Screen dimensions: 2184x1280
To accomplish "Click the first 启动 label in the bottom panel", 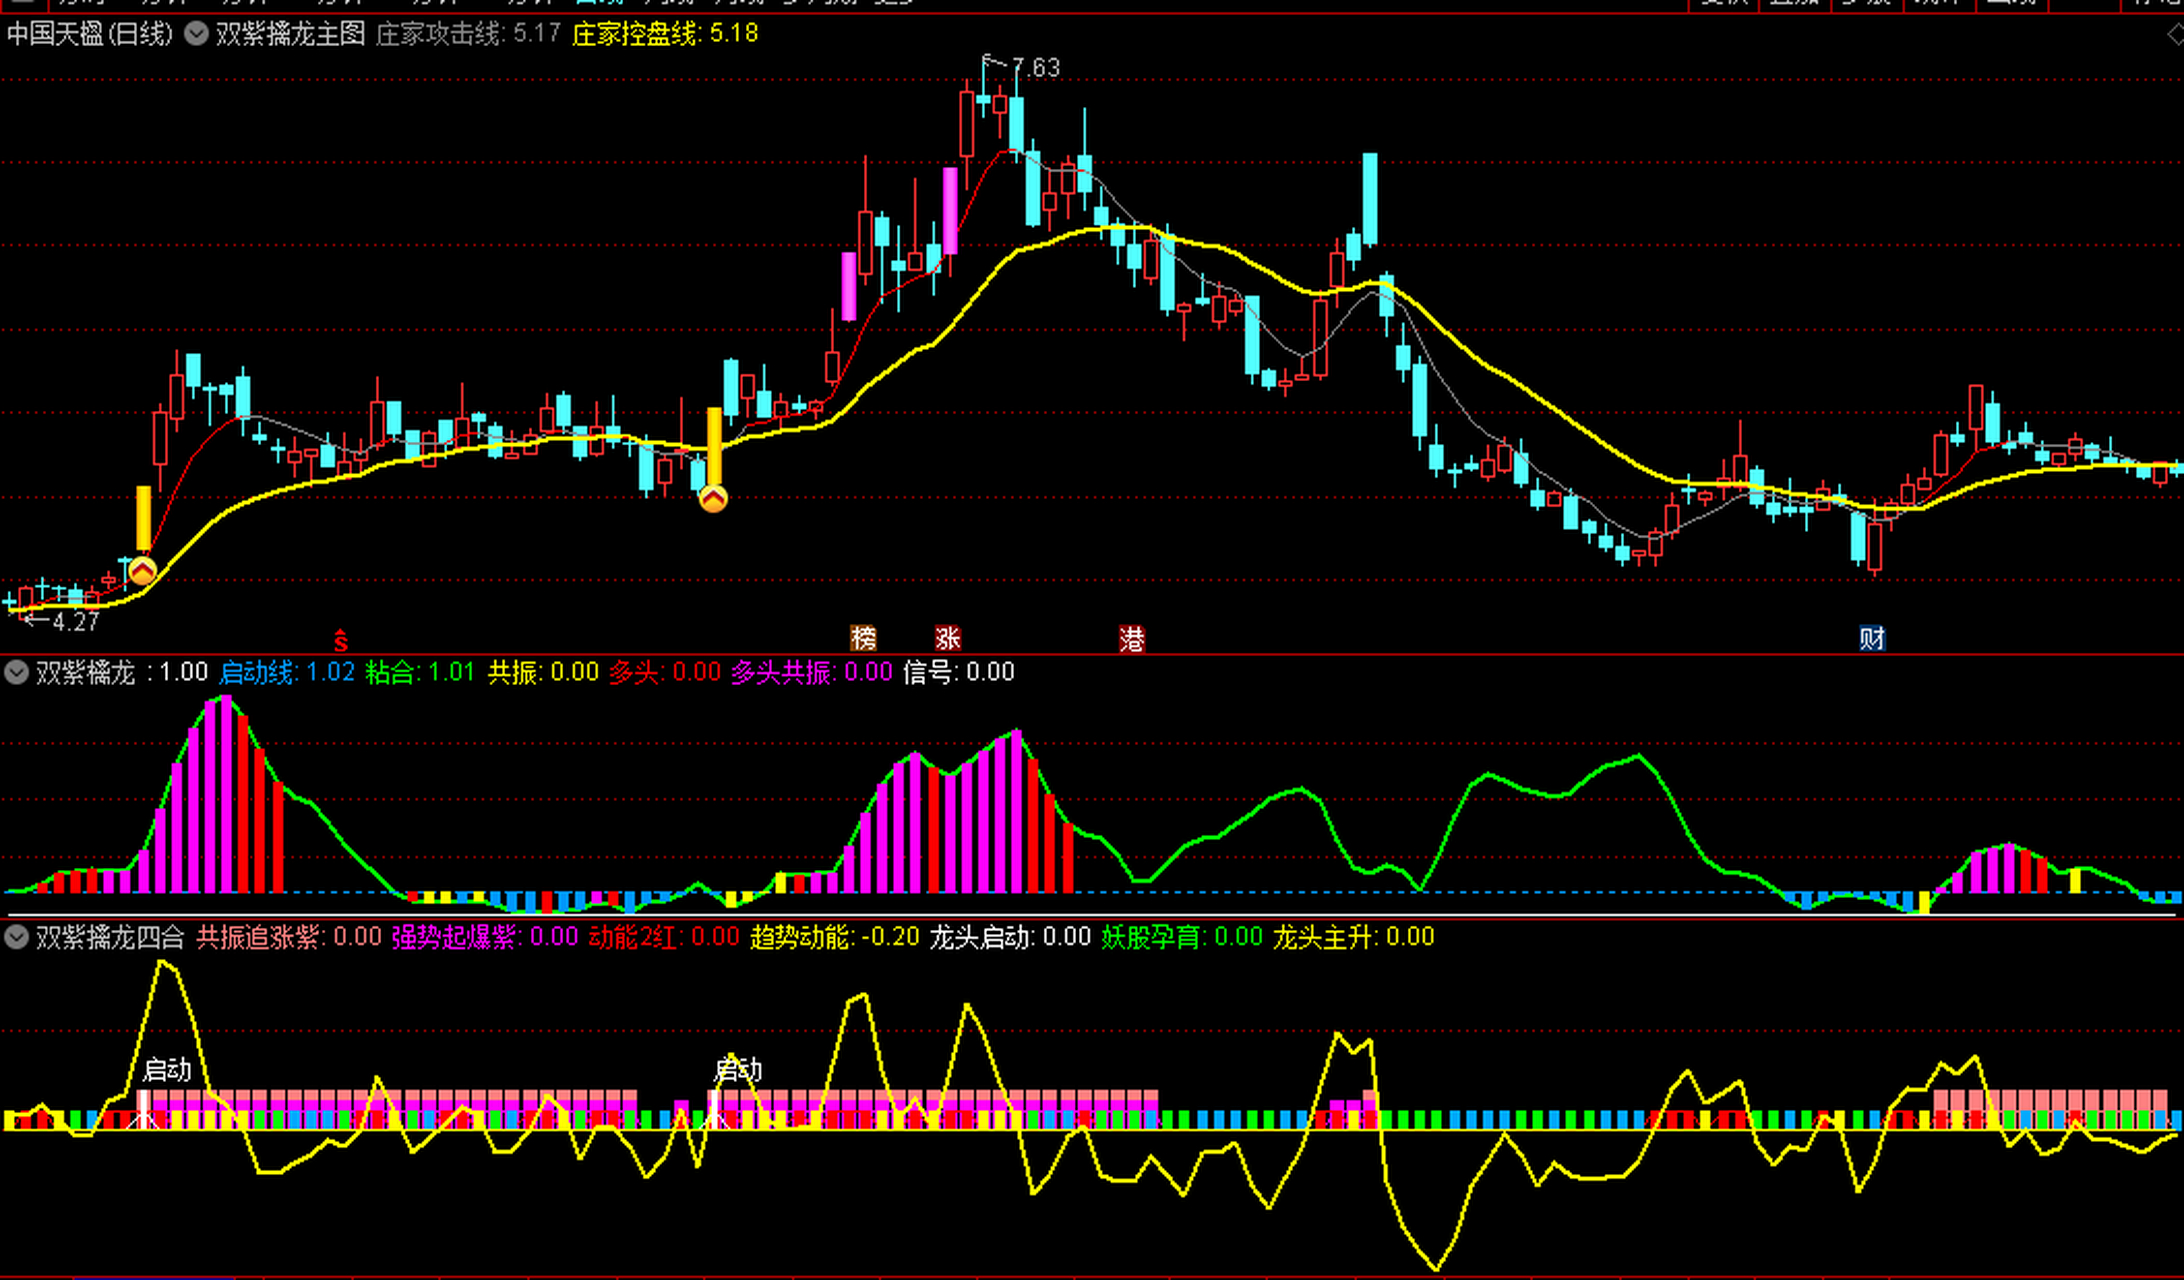I will (166, 1070).
